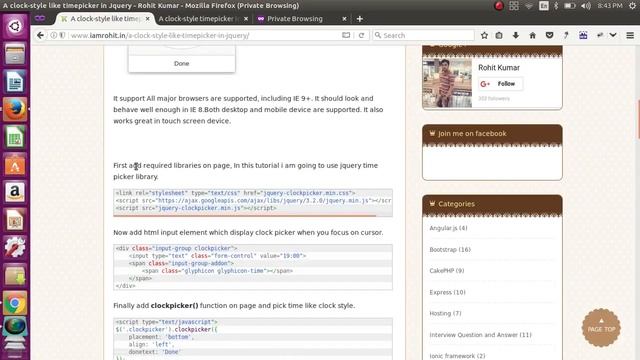Viewport: 640px width, 360px height.
Task: Click the 8:43 PM clock indicator
Action: tap(610, 6)
